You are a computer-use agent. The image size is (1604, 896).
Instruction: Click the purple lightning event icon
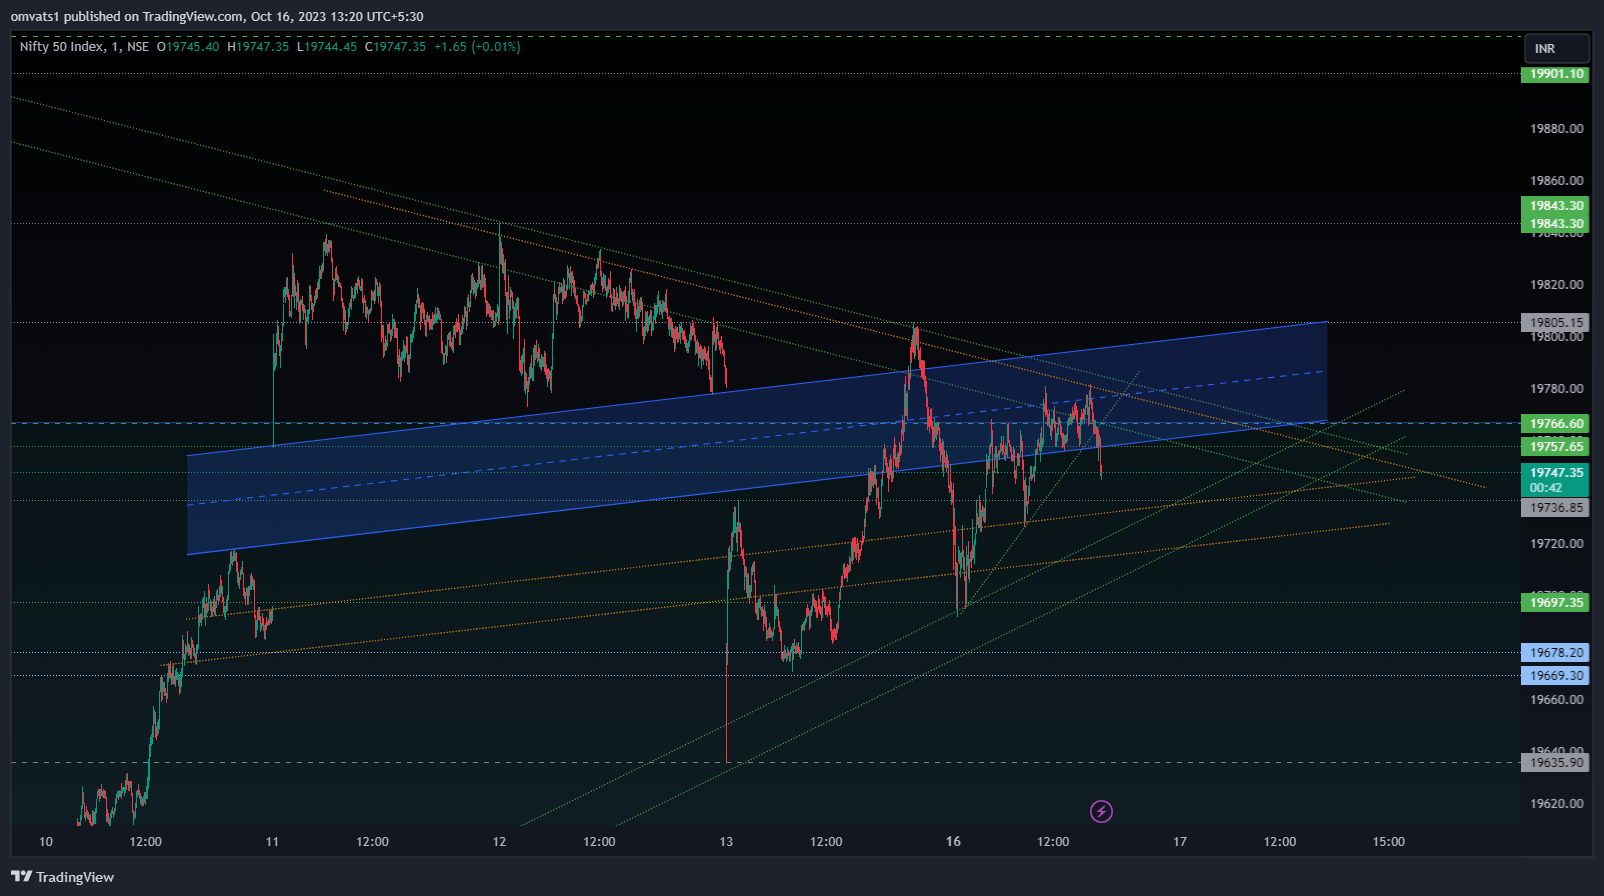(x=1101, y=811)
